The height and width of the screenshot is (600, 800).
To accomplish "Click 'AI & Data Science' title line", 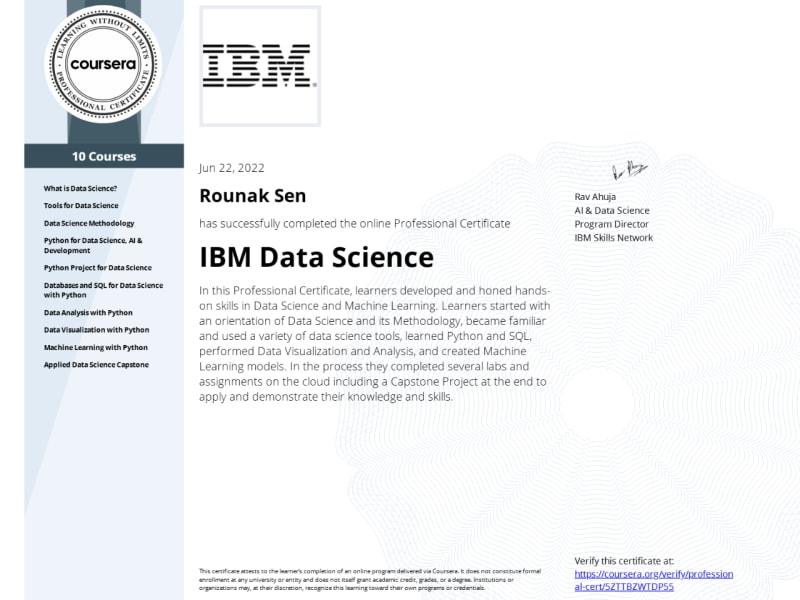I will (612, 210).
